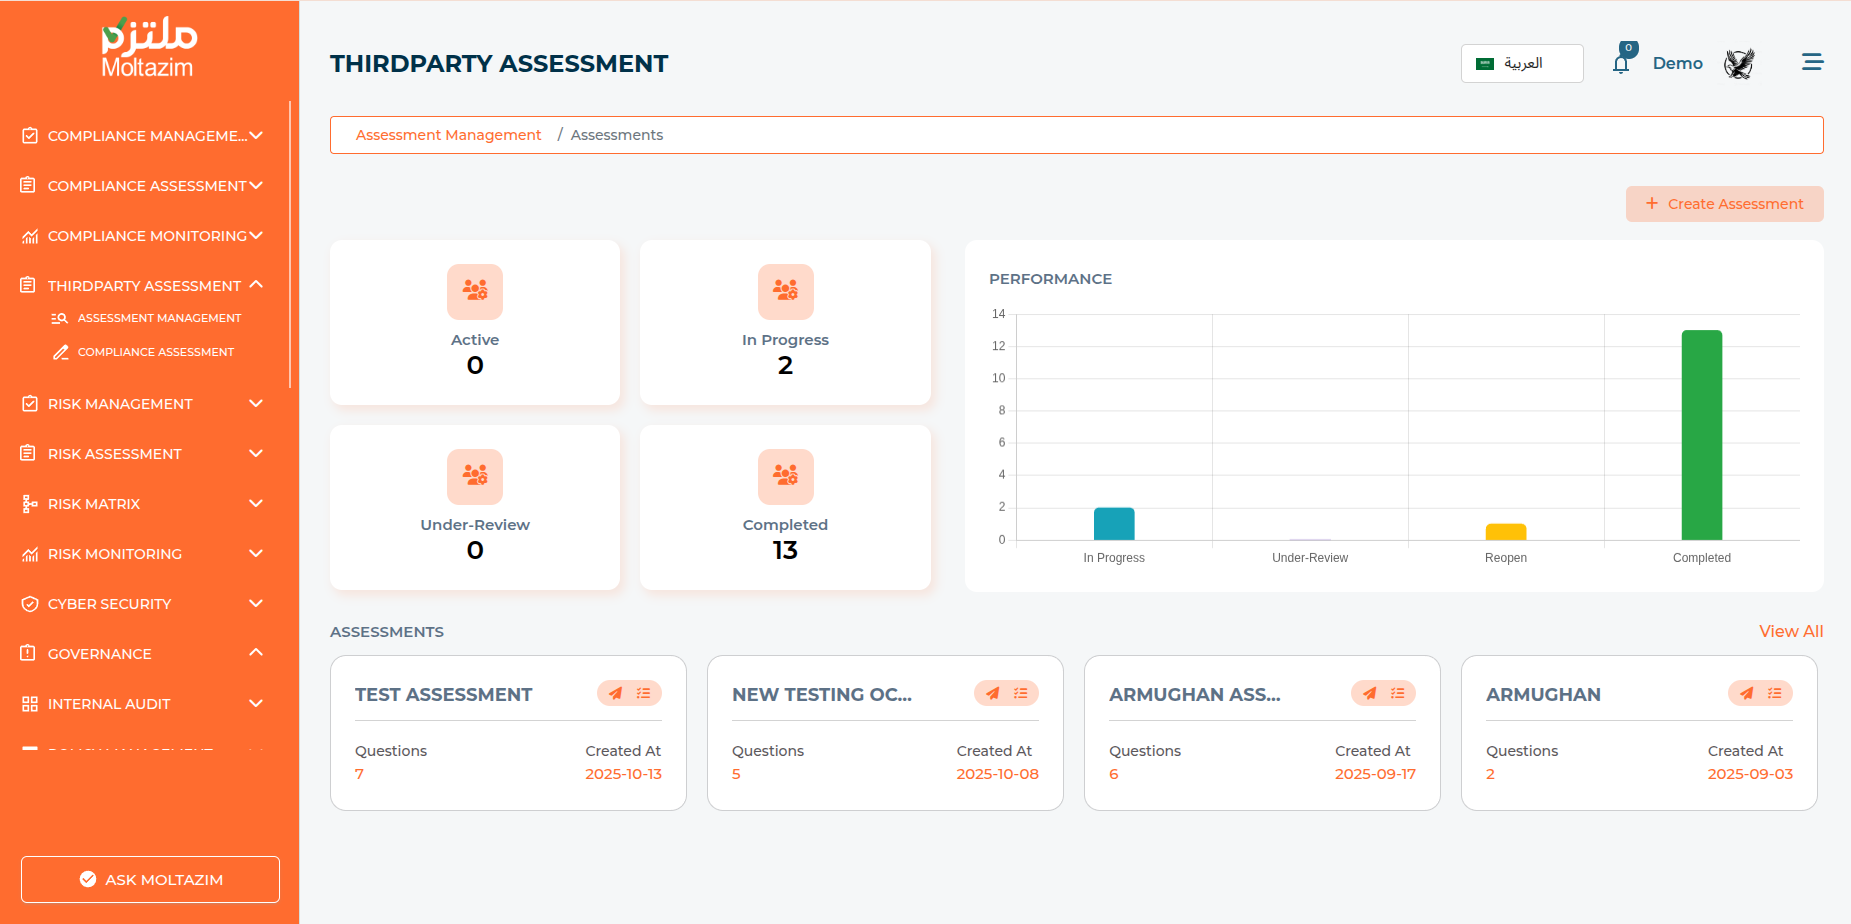Screen dimensions: 1851x924
Task: Switch language to Arabic
Action: tap(1521, 63)
